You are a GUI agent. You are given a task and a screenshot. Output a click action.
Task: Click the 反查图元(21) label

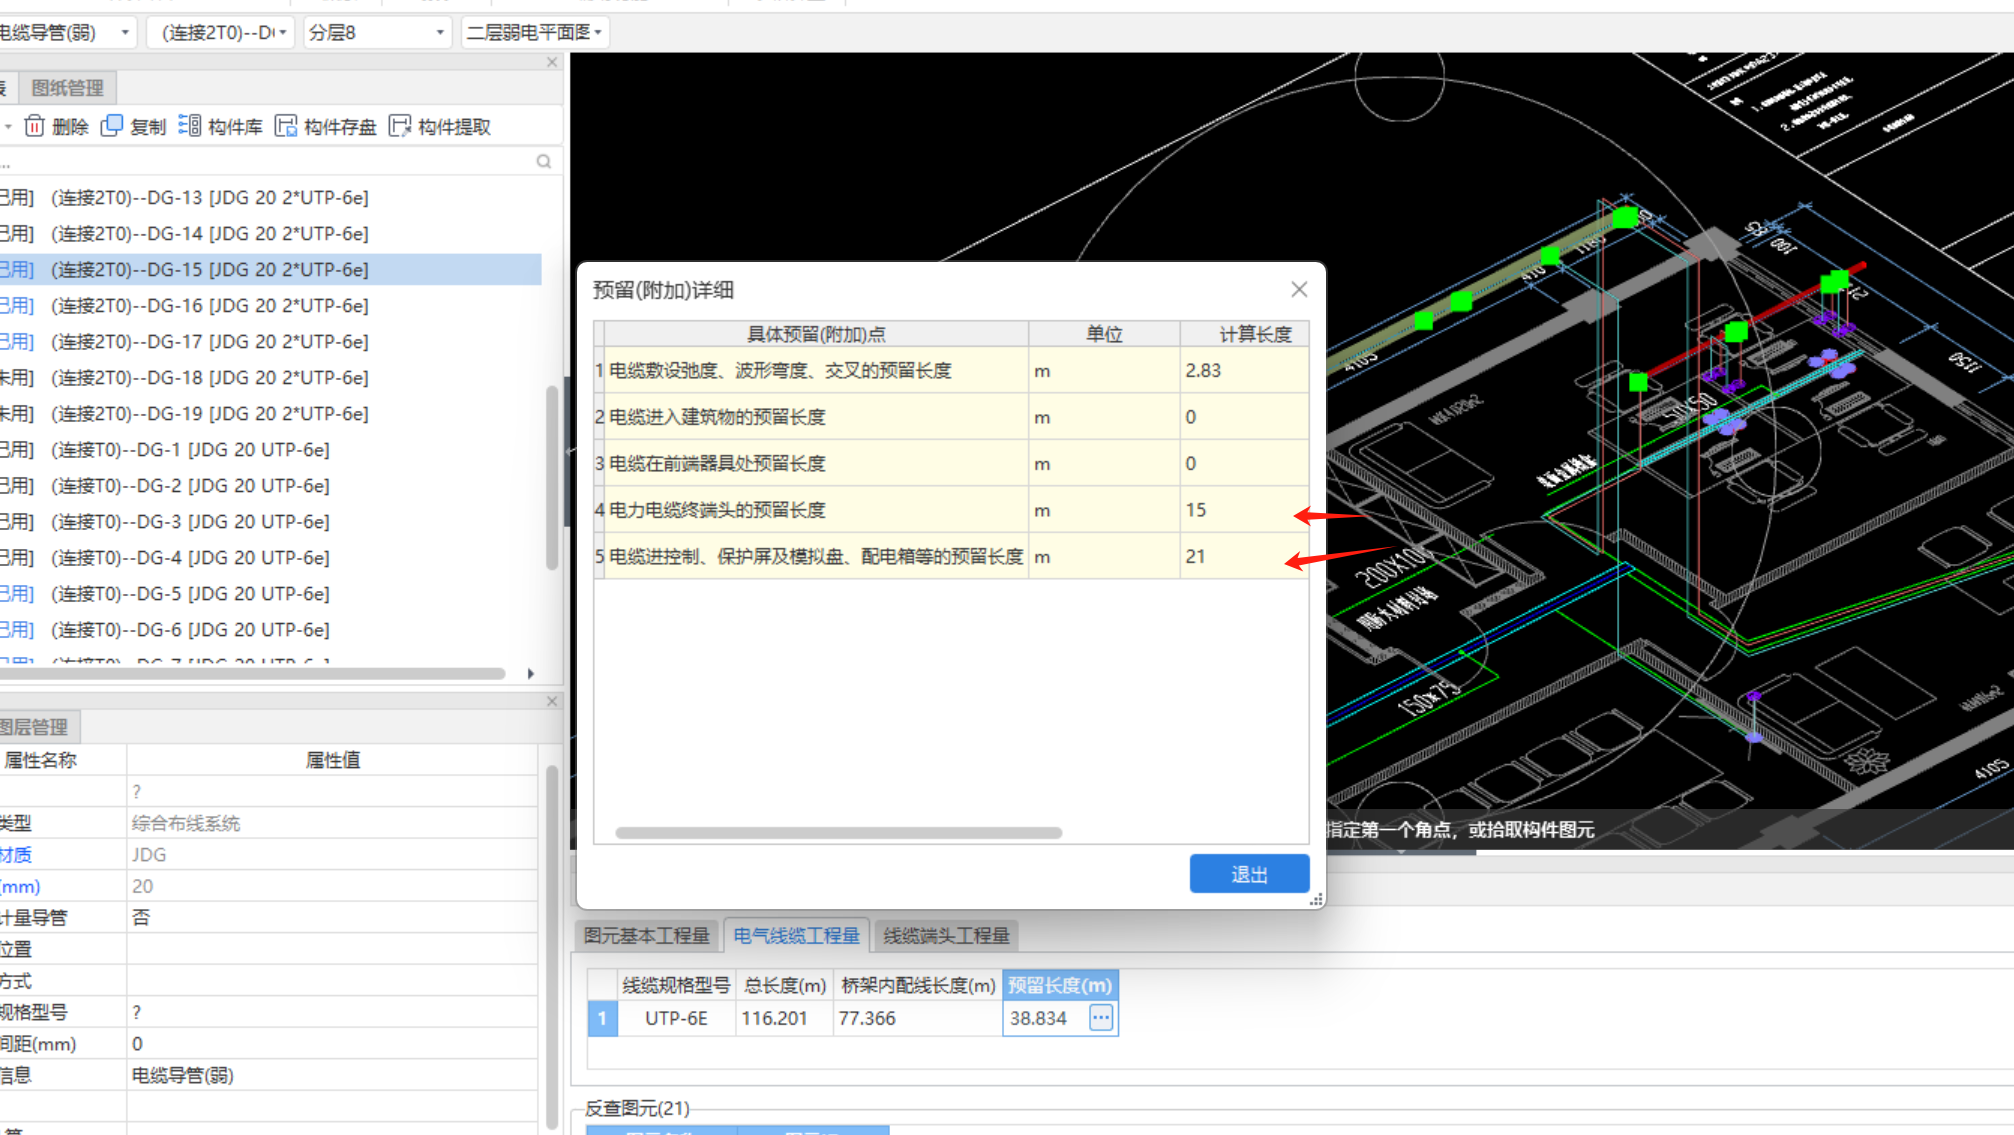[637, 1108]
